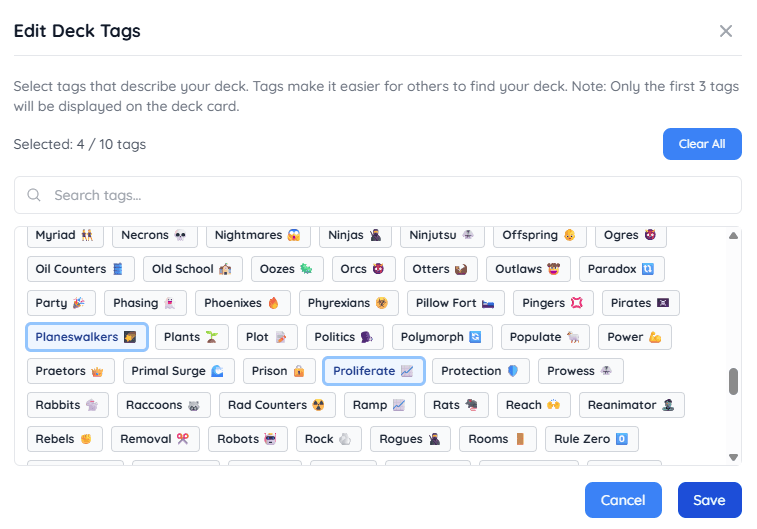This screenshot has width=757, height=529.
Task: Click the search magnifier icon
Action: (x=34, y=195)
